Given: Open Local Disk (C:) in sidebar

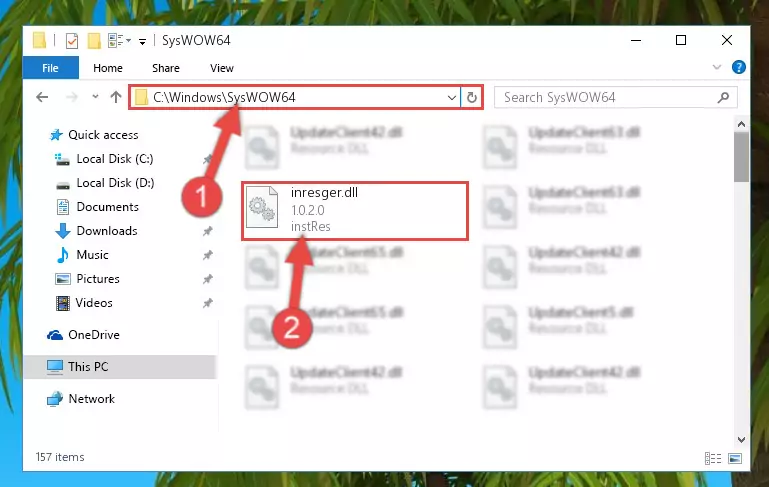Looking at the screenshot, I should click(x=115, y=158).
